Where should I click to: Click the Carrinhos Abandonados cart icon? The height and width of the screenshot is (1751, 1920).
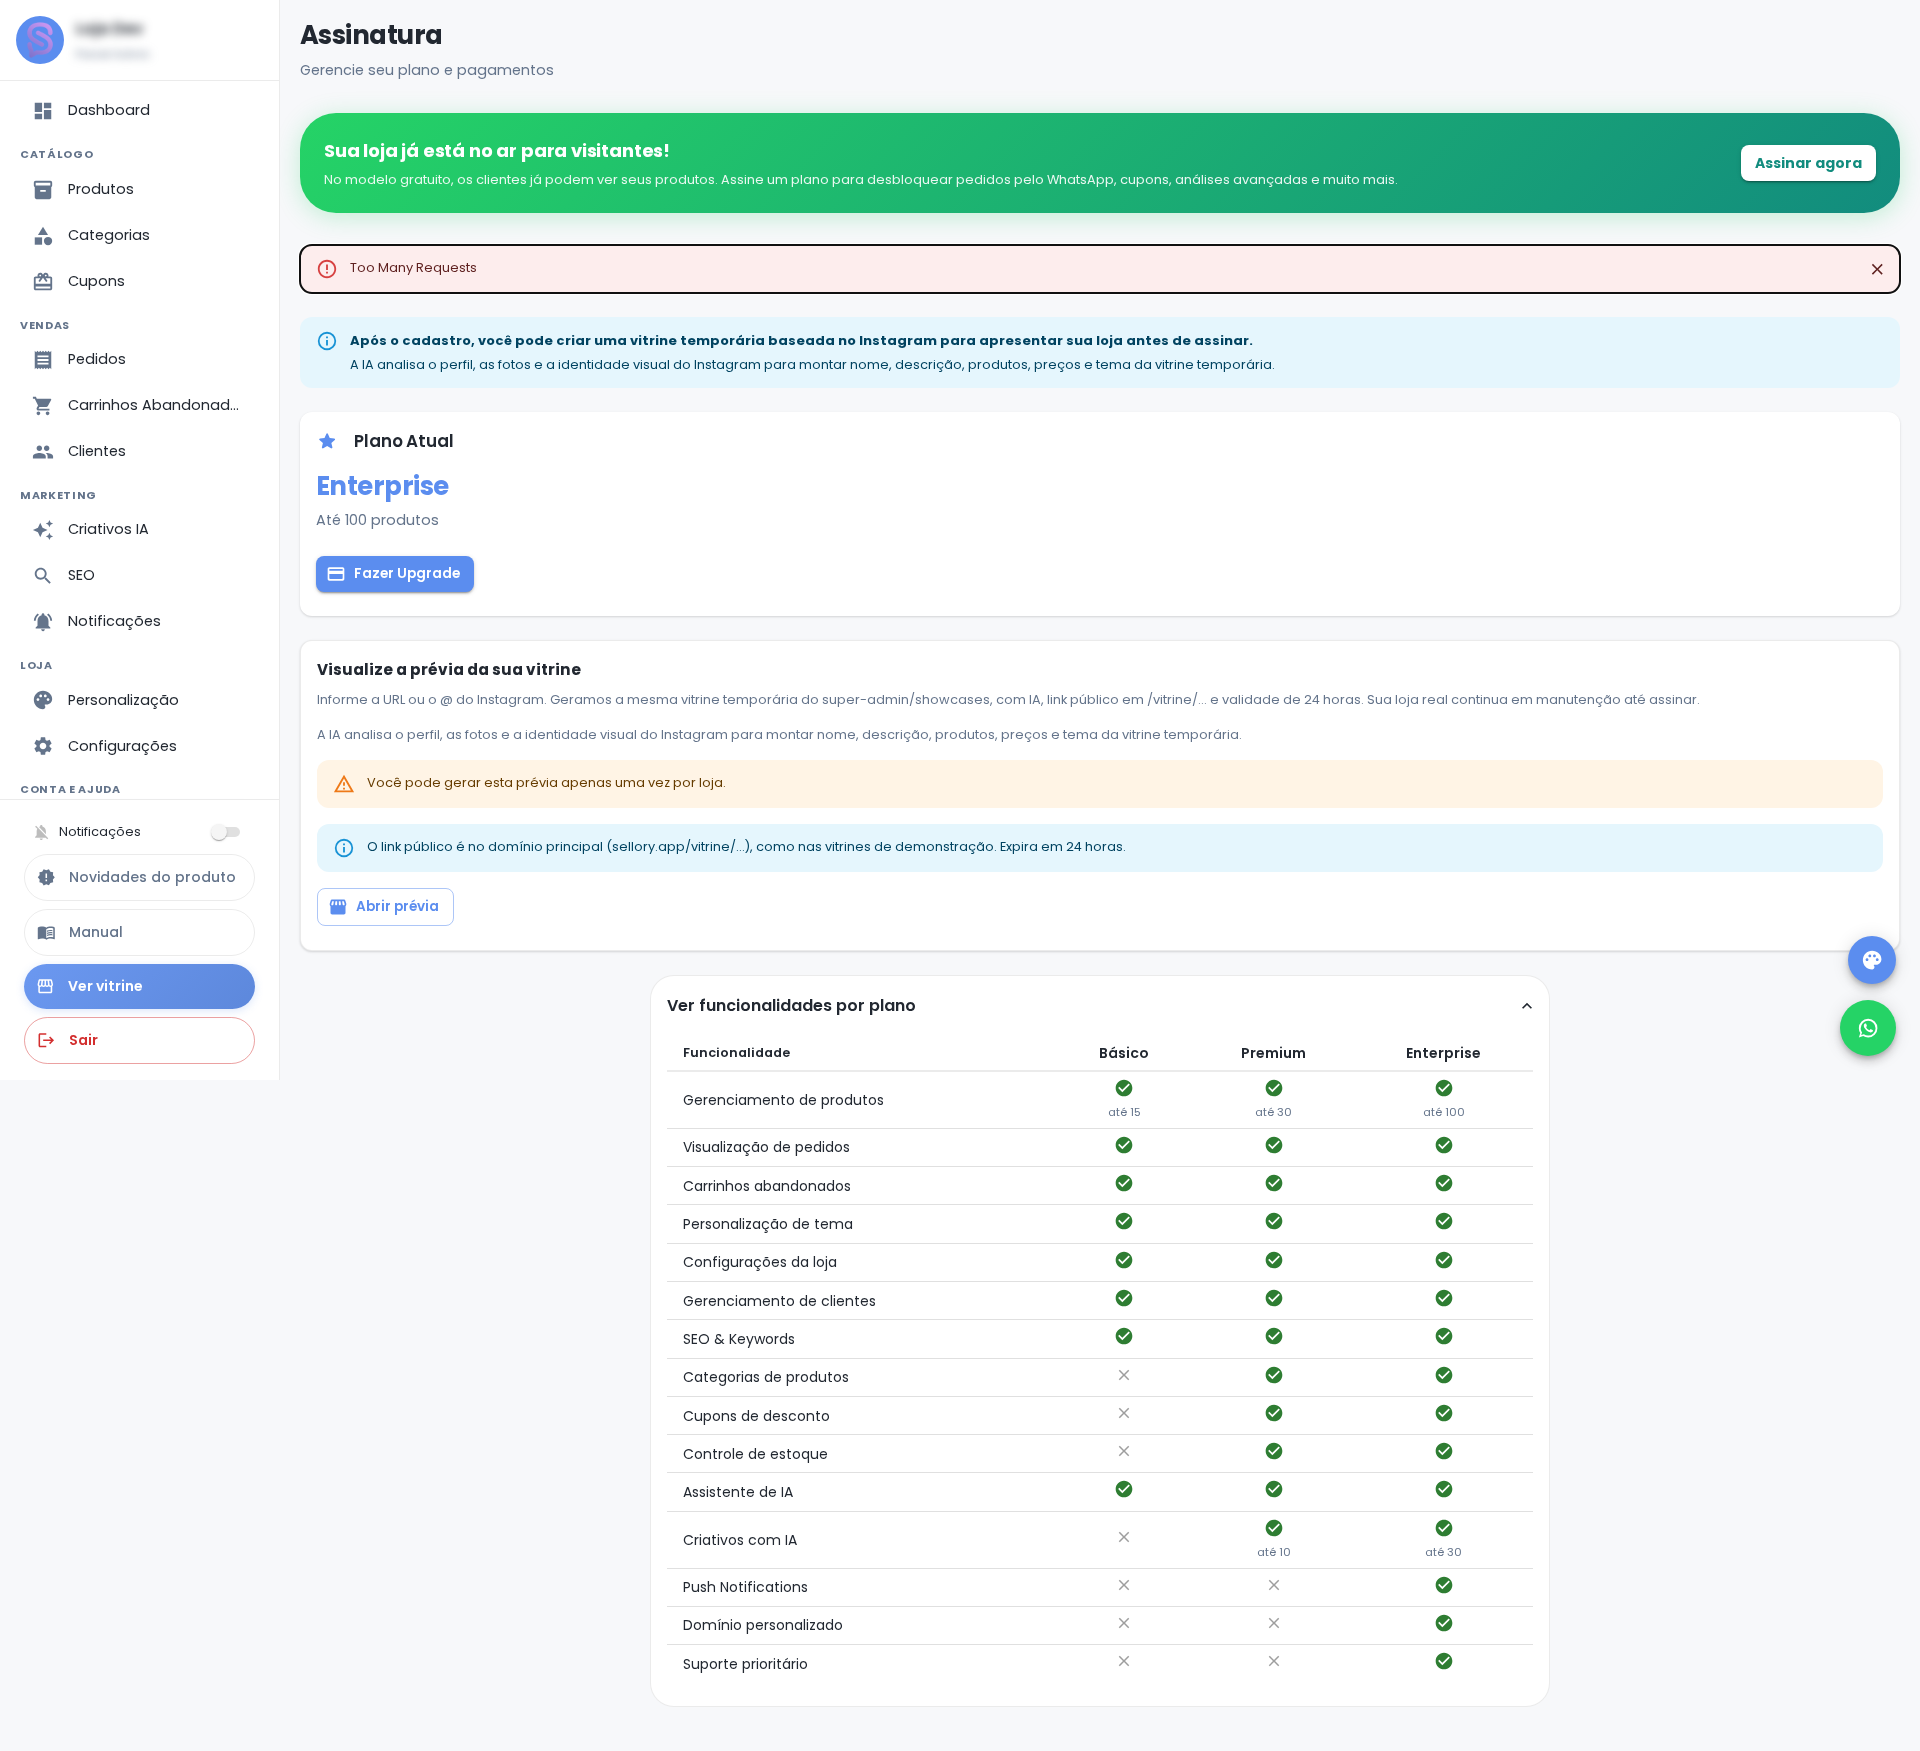[x=43, y=406]
